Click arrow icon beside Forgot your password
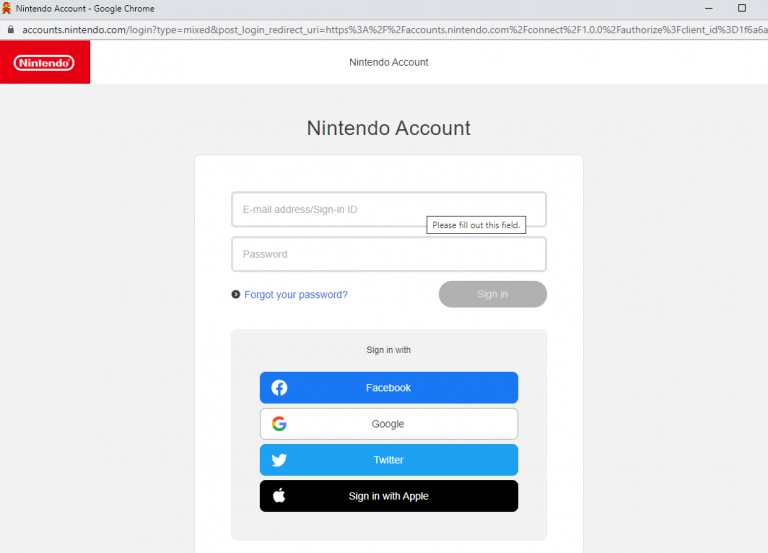The height and width of the screenshot is (553, 768). [x=236, y=294]
